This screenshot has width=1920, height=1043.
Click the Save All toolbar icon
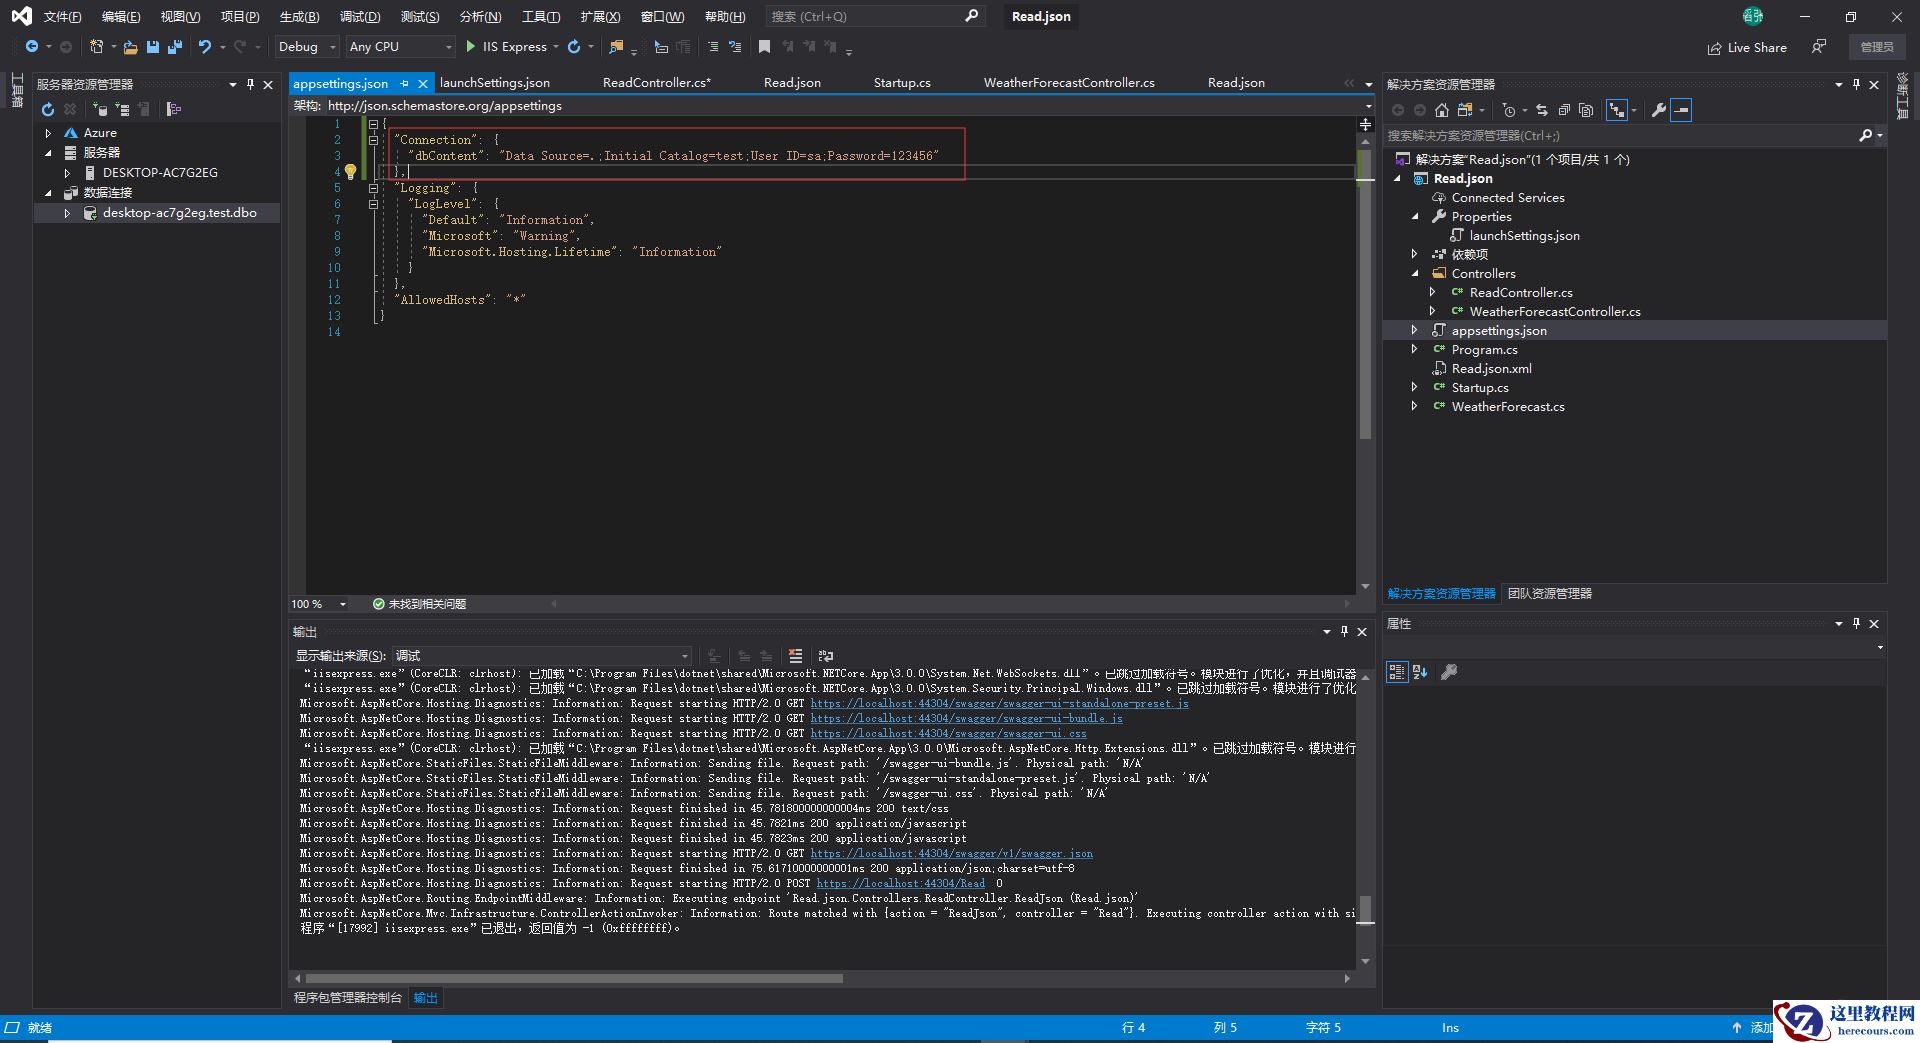pos(175,47)
